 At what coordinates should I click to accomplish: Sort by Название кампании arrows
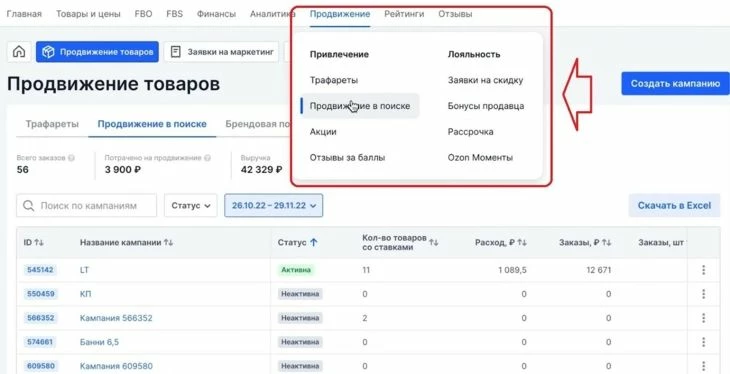point(169,243)
